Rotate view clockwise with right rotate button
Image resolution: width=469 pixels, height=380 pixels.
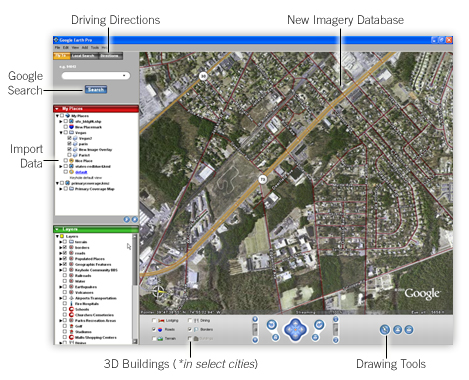click(319, 324)
